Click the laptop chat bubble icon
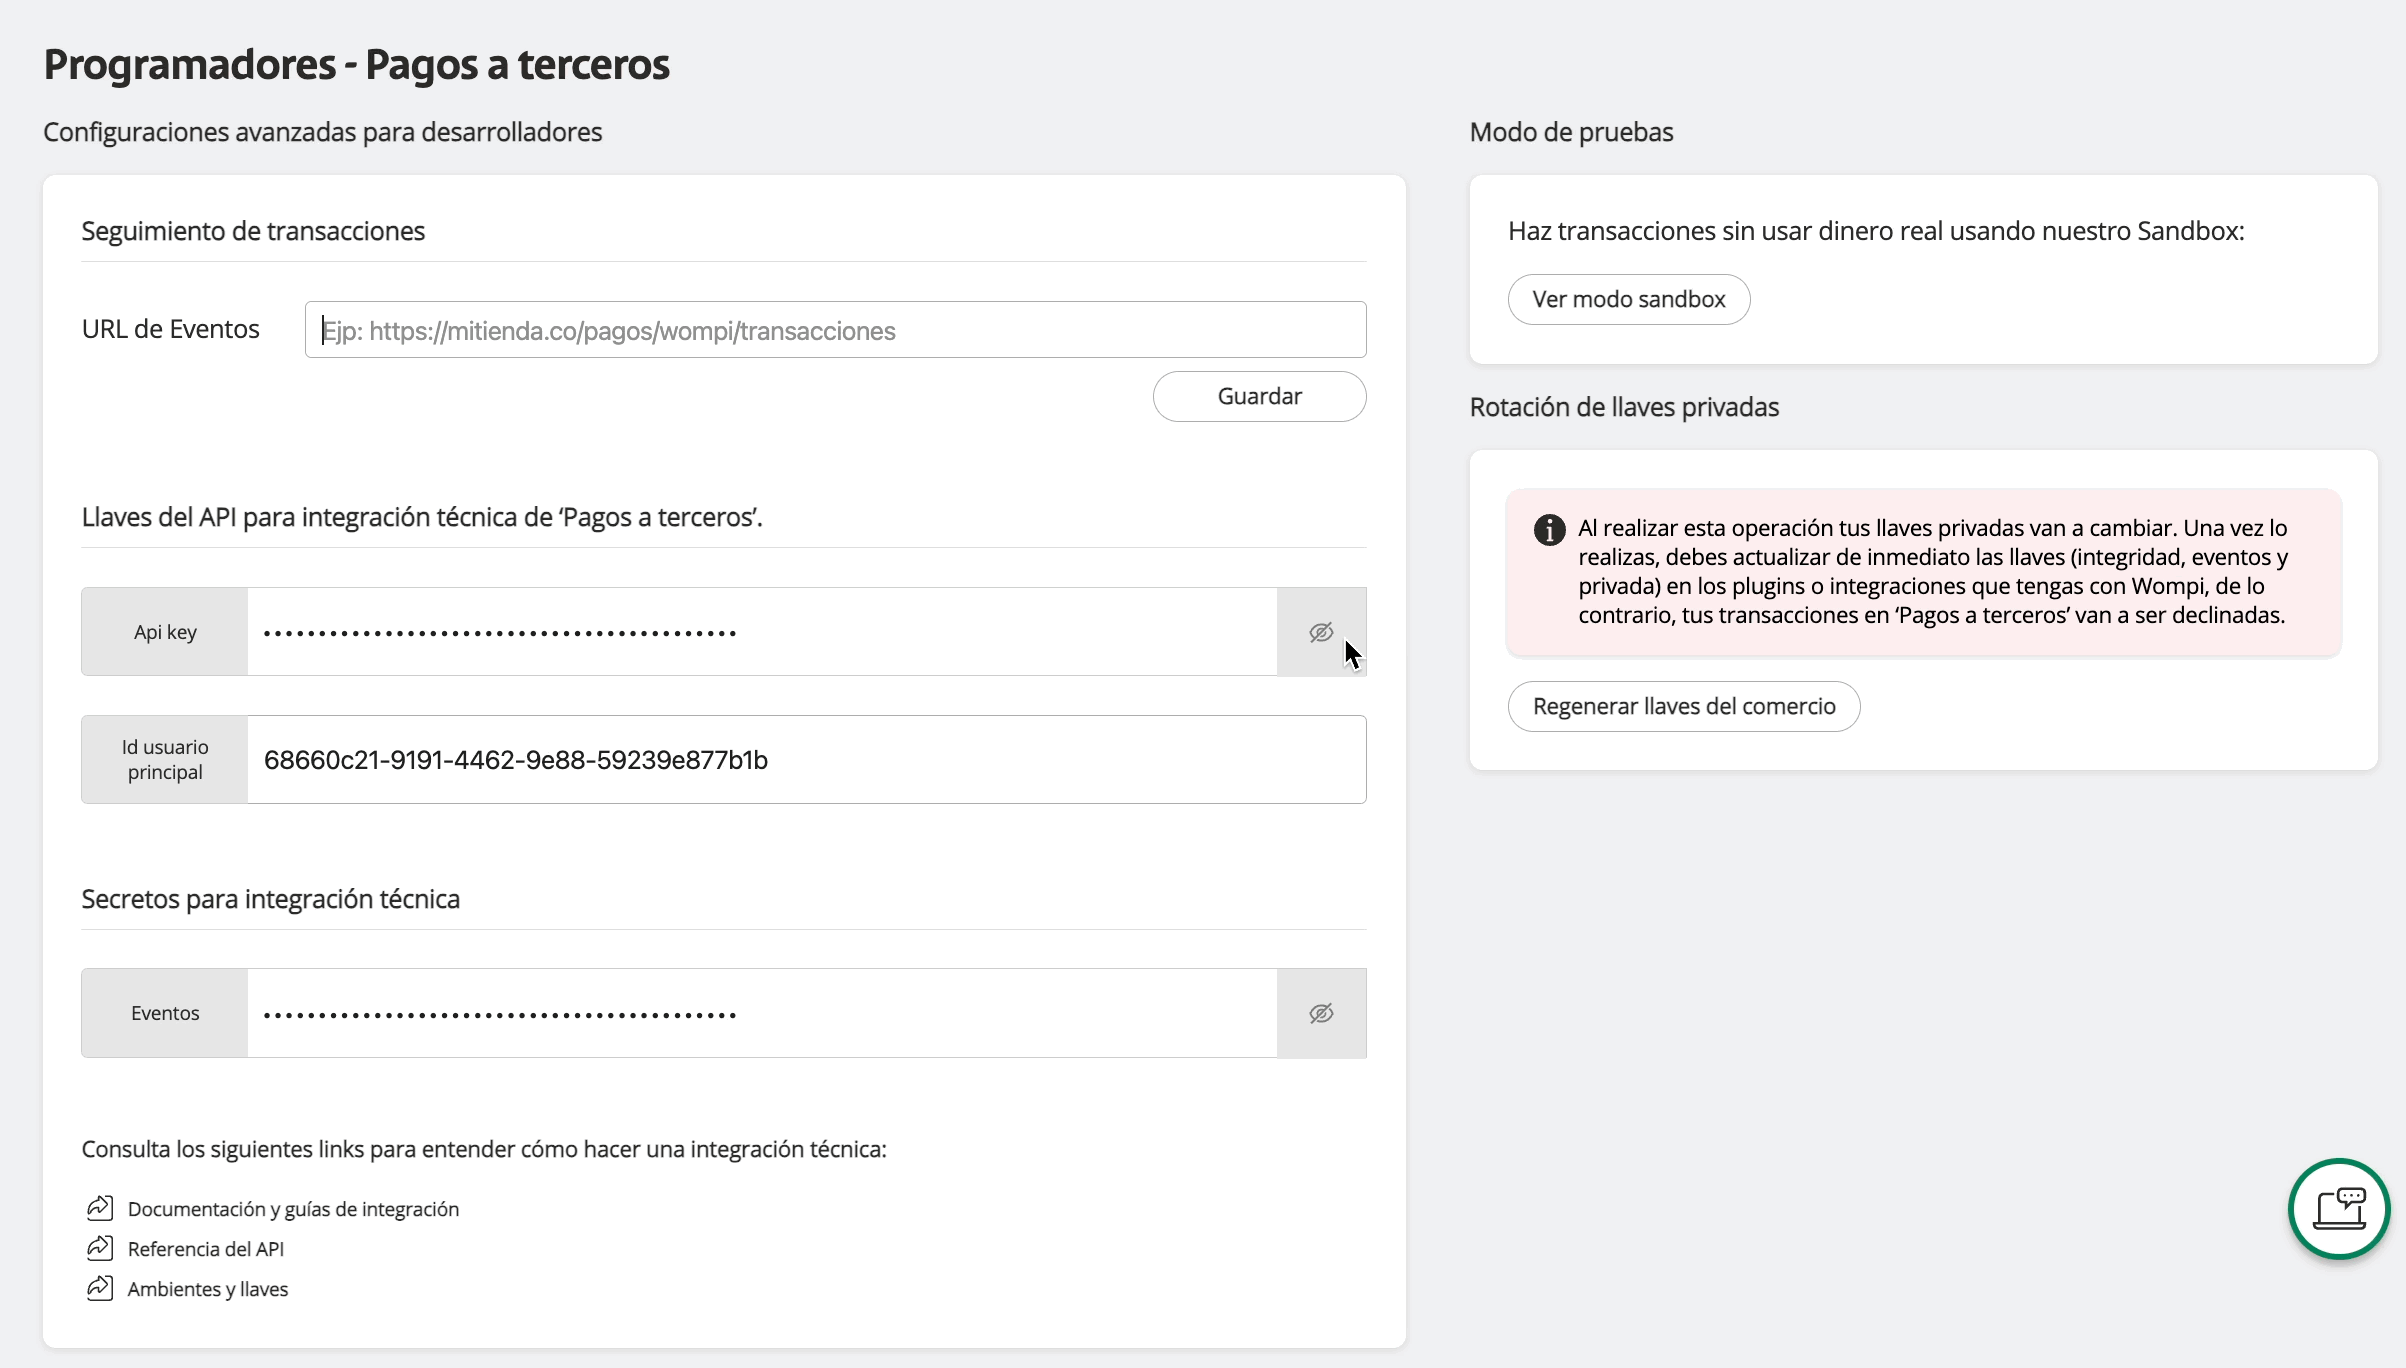 coord(2337,1209)
